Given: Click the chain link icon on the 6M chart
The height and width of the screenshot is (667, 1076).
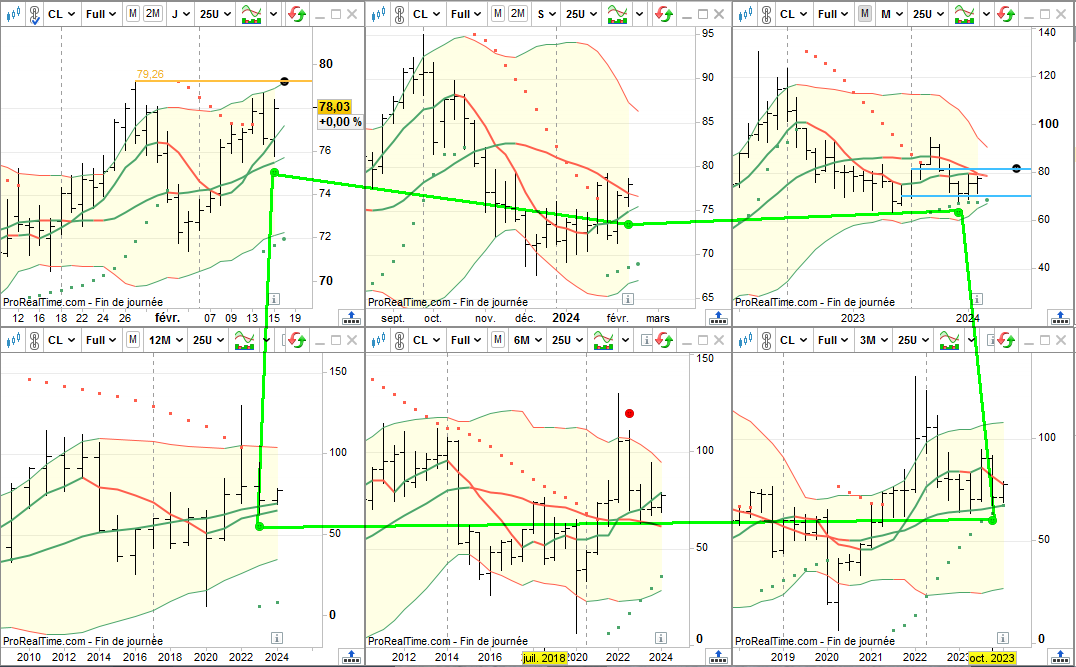Looking at the screenshot, I should click(x=401, y=340).
